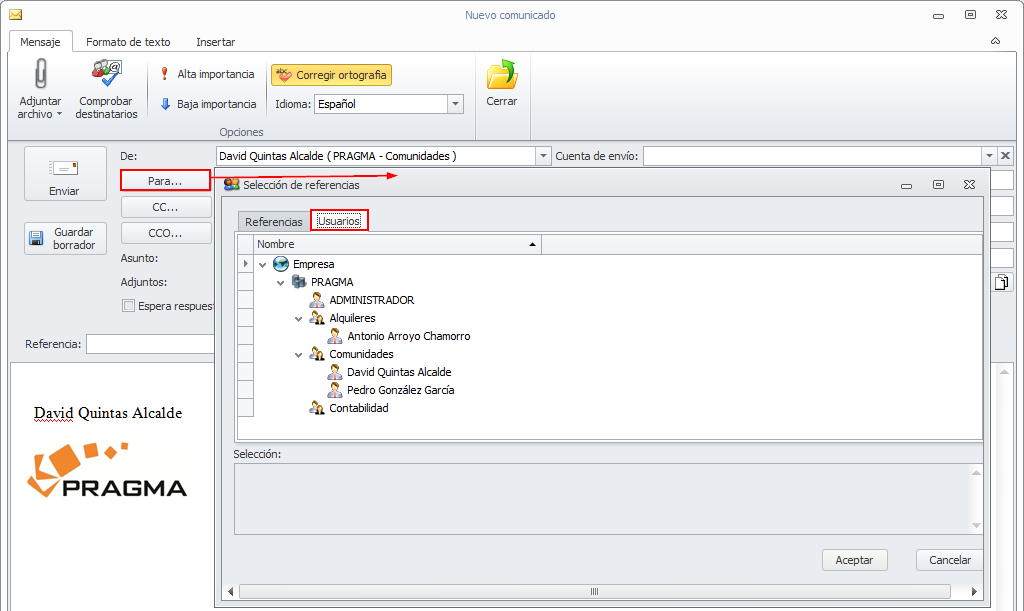Click the Contabilidad group icon

click(317, 408)
